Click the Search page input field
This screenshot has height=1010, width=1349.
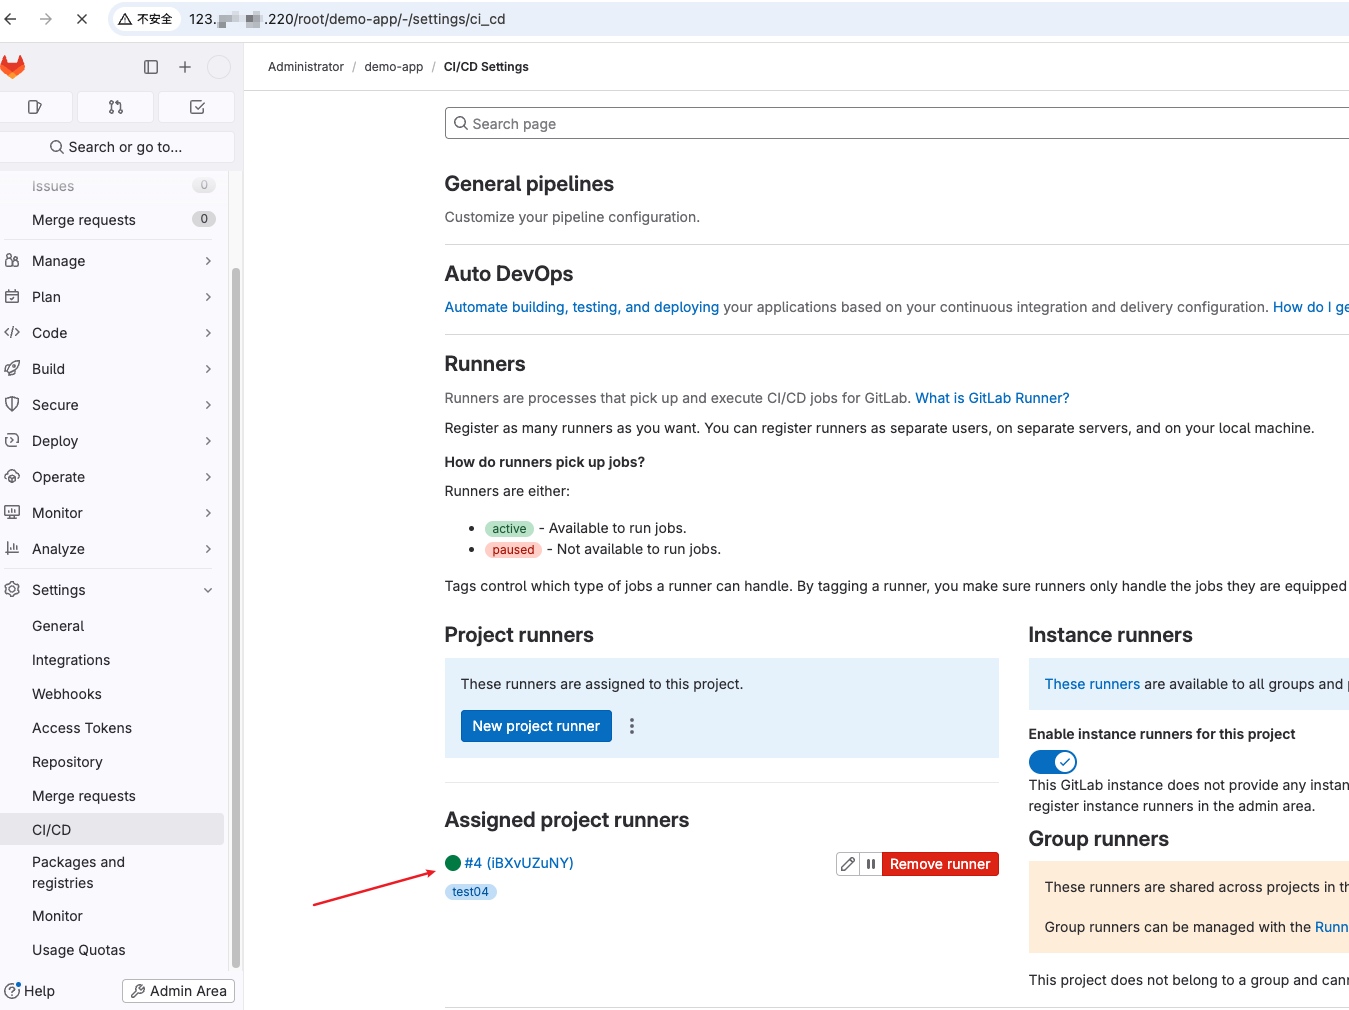pos(897,123)
